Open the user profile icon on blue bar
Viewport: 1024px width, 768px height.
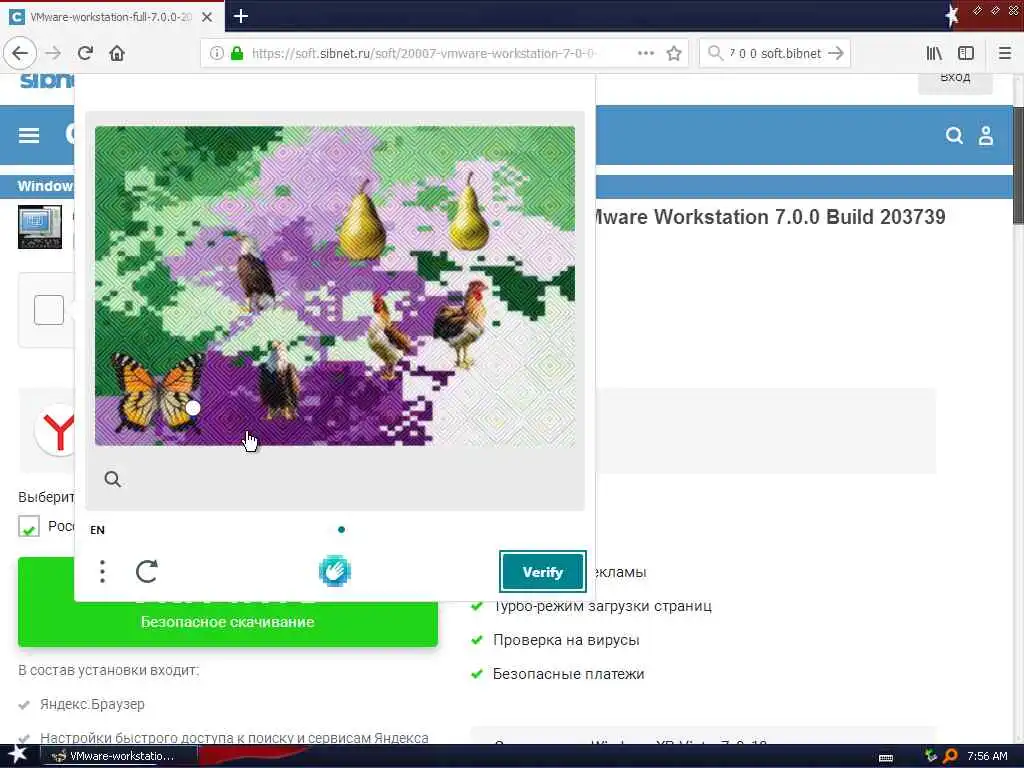(985, 135)
